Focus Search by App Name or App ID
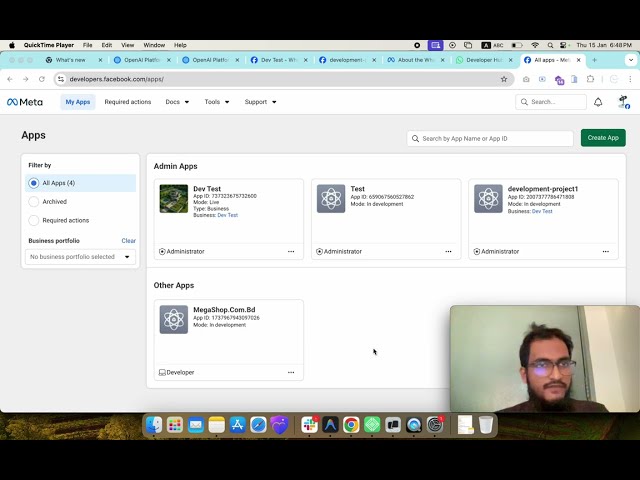The height and width of the screenshot is (480, 640). [490, 139]
